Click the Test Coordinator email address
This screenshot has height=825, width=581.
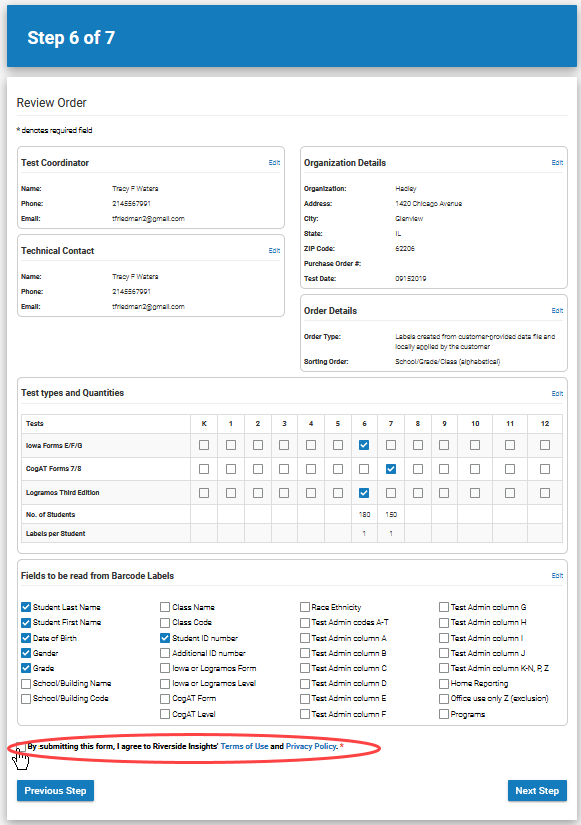pos(148,218)
